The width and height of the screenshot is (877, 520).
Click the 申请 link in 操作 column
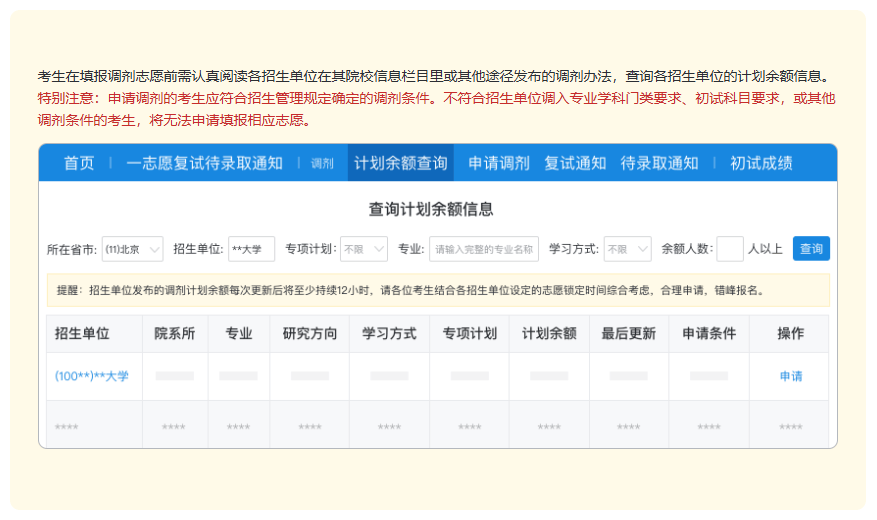point(790,377)
